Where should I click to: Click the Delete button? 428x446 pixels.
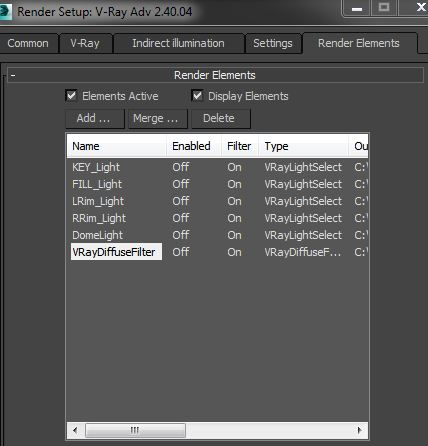(x=221, y=119)
